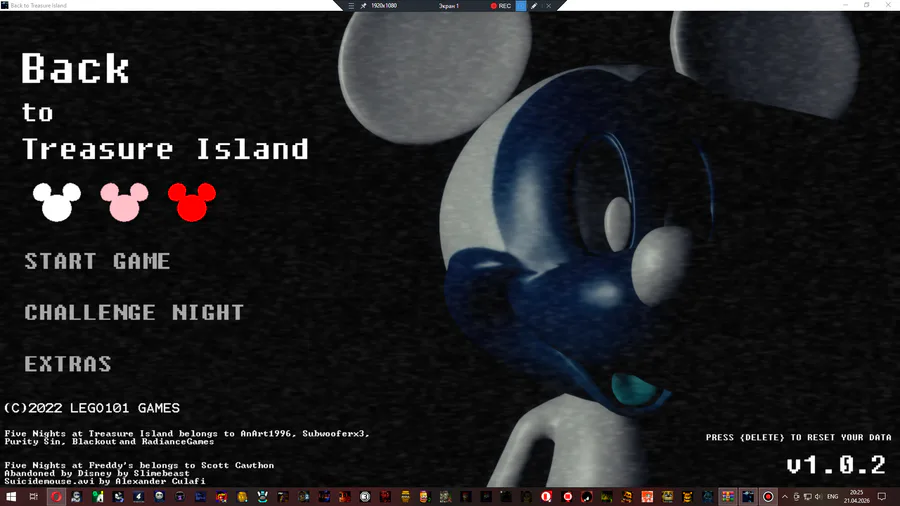Open the colorful grid taskbar icon
Screen dimensions: 900x506
point(727,497)
